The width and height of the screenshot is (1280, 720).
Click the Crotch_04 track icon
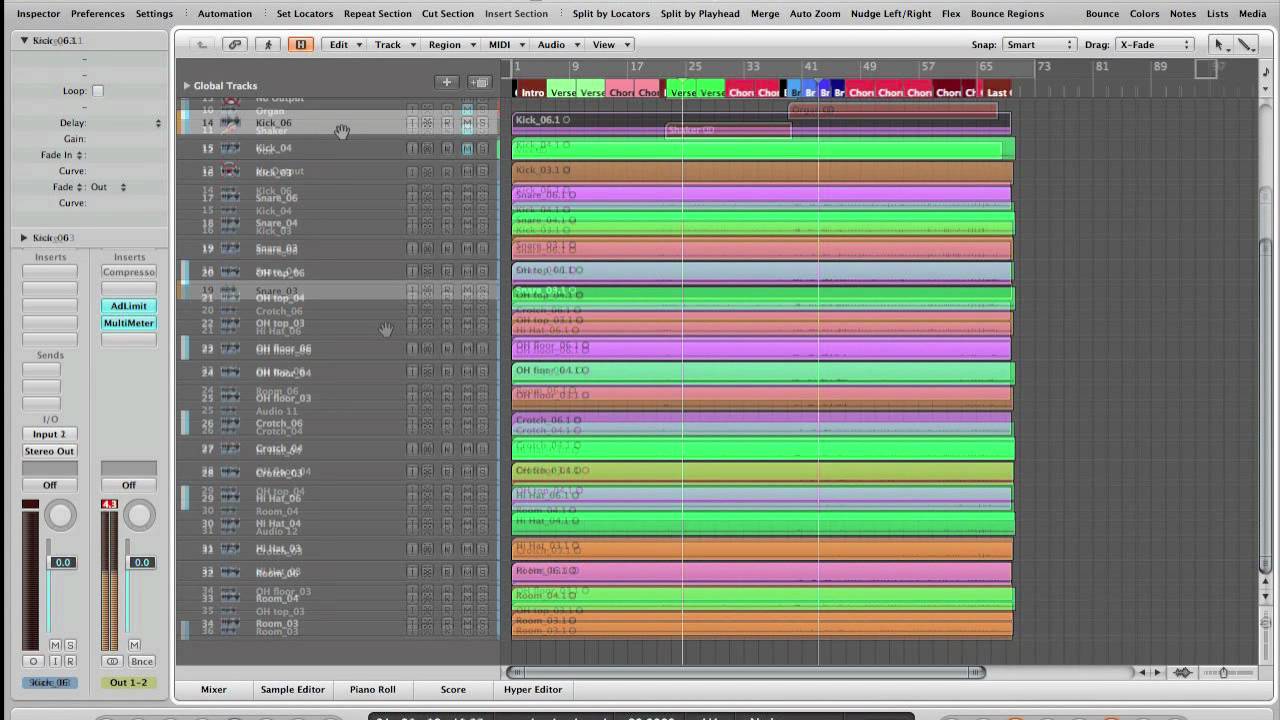coord(230,449)
